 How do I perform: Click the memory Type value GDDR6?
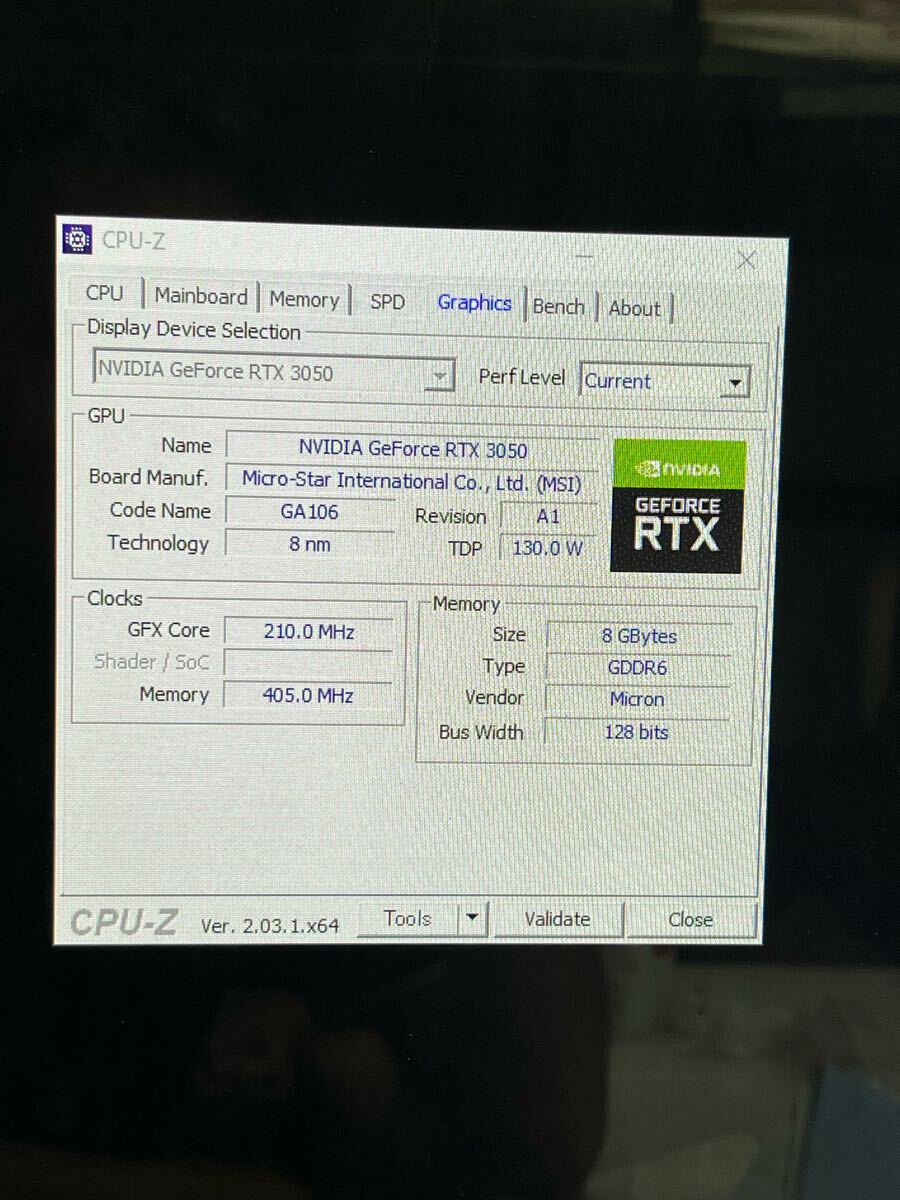638,668
